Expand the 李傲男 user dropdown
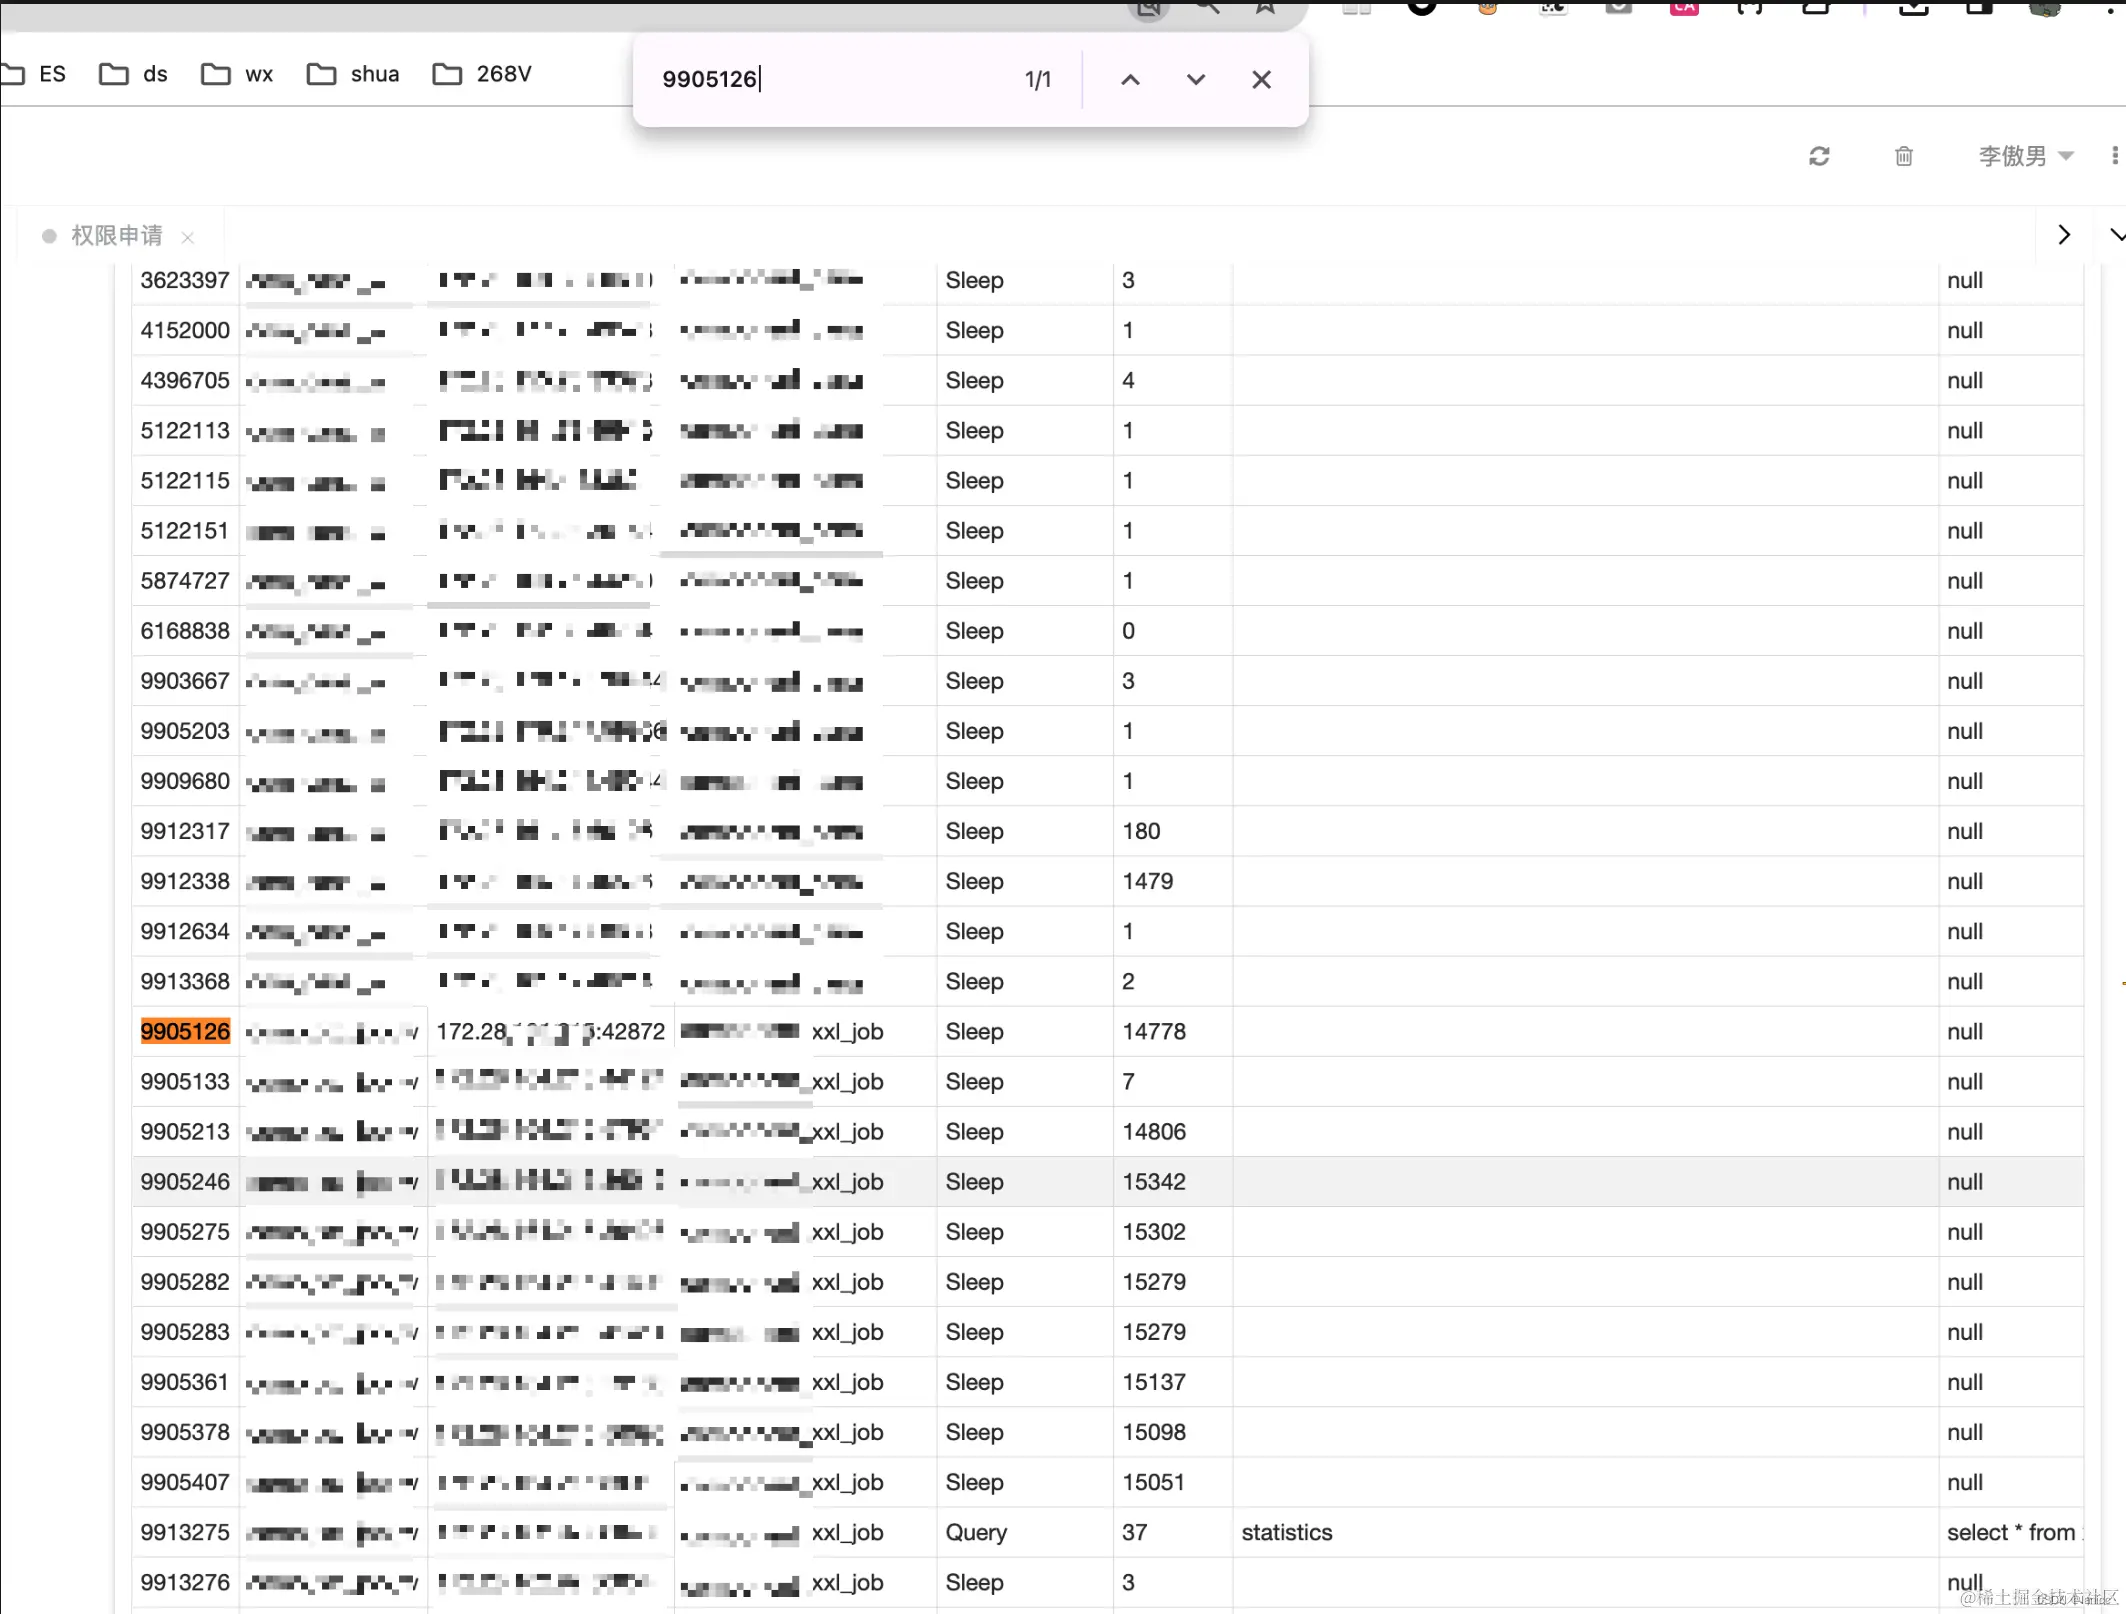This screenshot has width=2126, height=1614. (2026, 156)
